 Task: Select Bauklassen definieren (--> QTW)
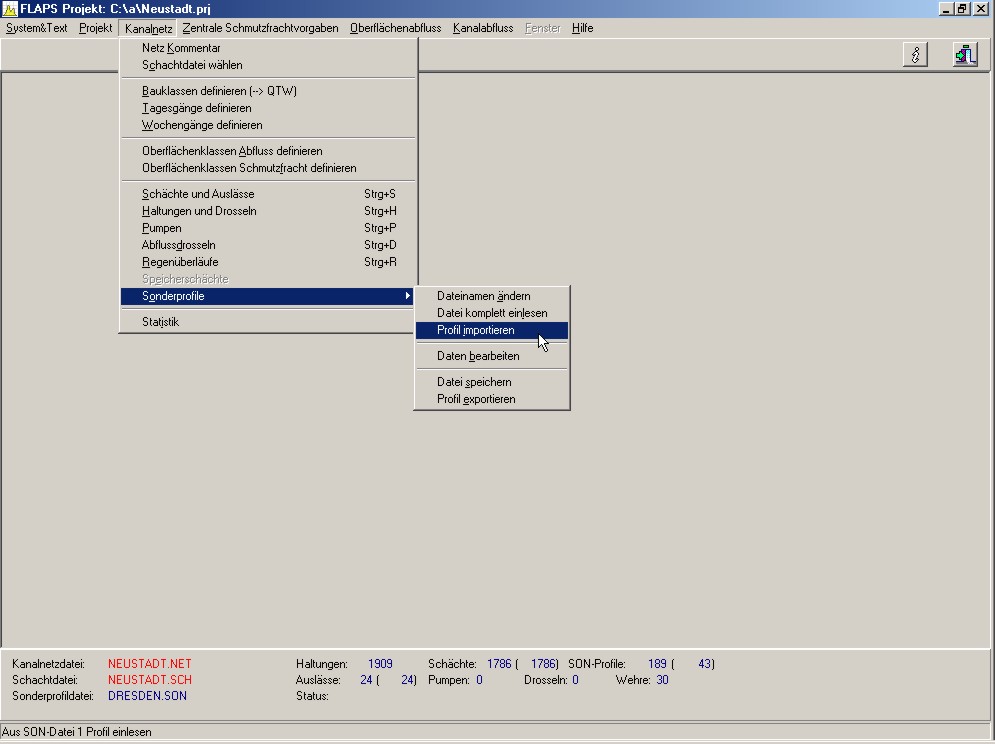[268, 91]
